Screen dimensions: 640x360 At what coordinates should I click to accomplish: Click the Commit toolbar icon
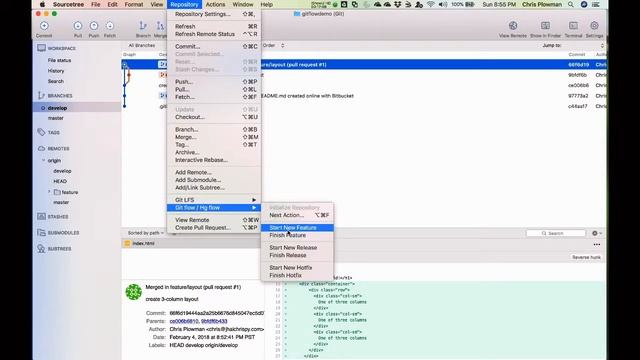(44, 26)
